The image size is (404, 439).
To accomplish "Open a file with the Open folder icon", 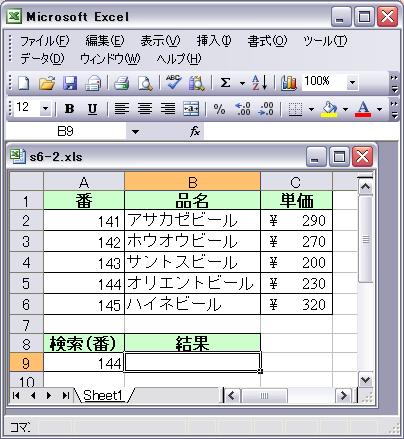I will click(x=47, y=83).
